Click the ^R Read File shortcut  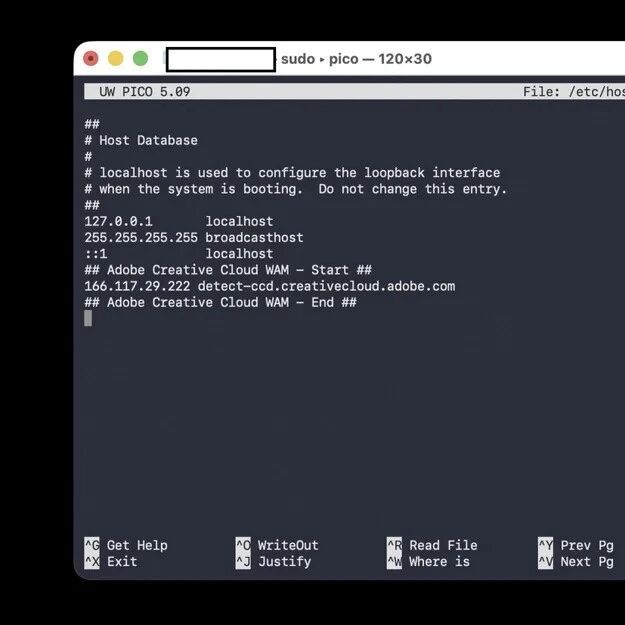432,545
